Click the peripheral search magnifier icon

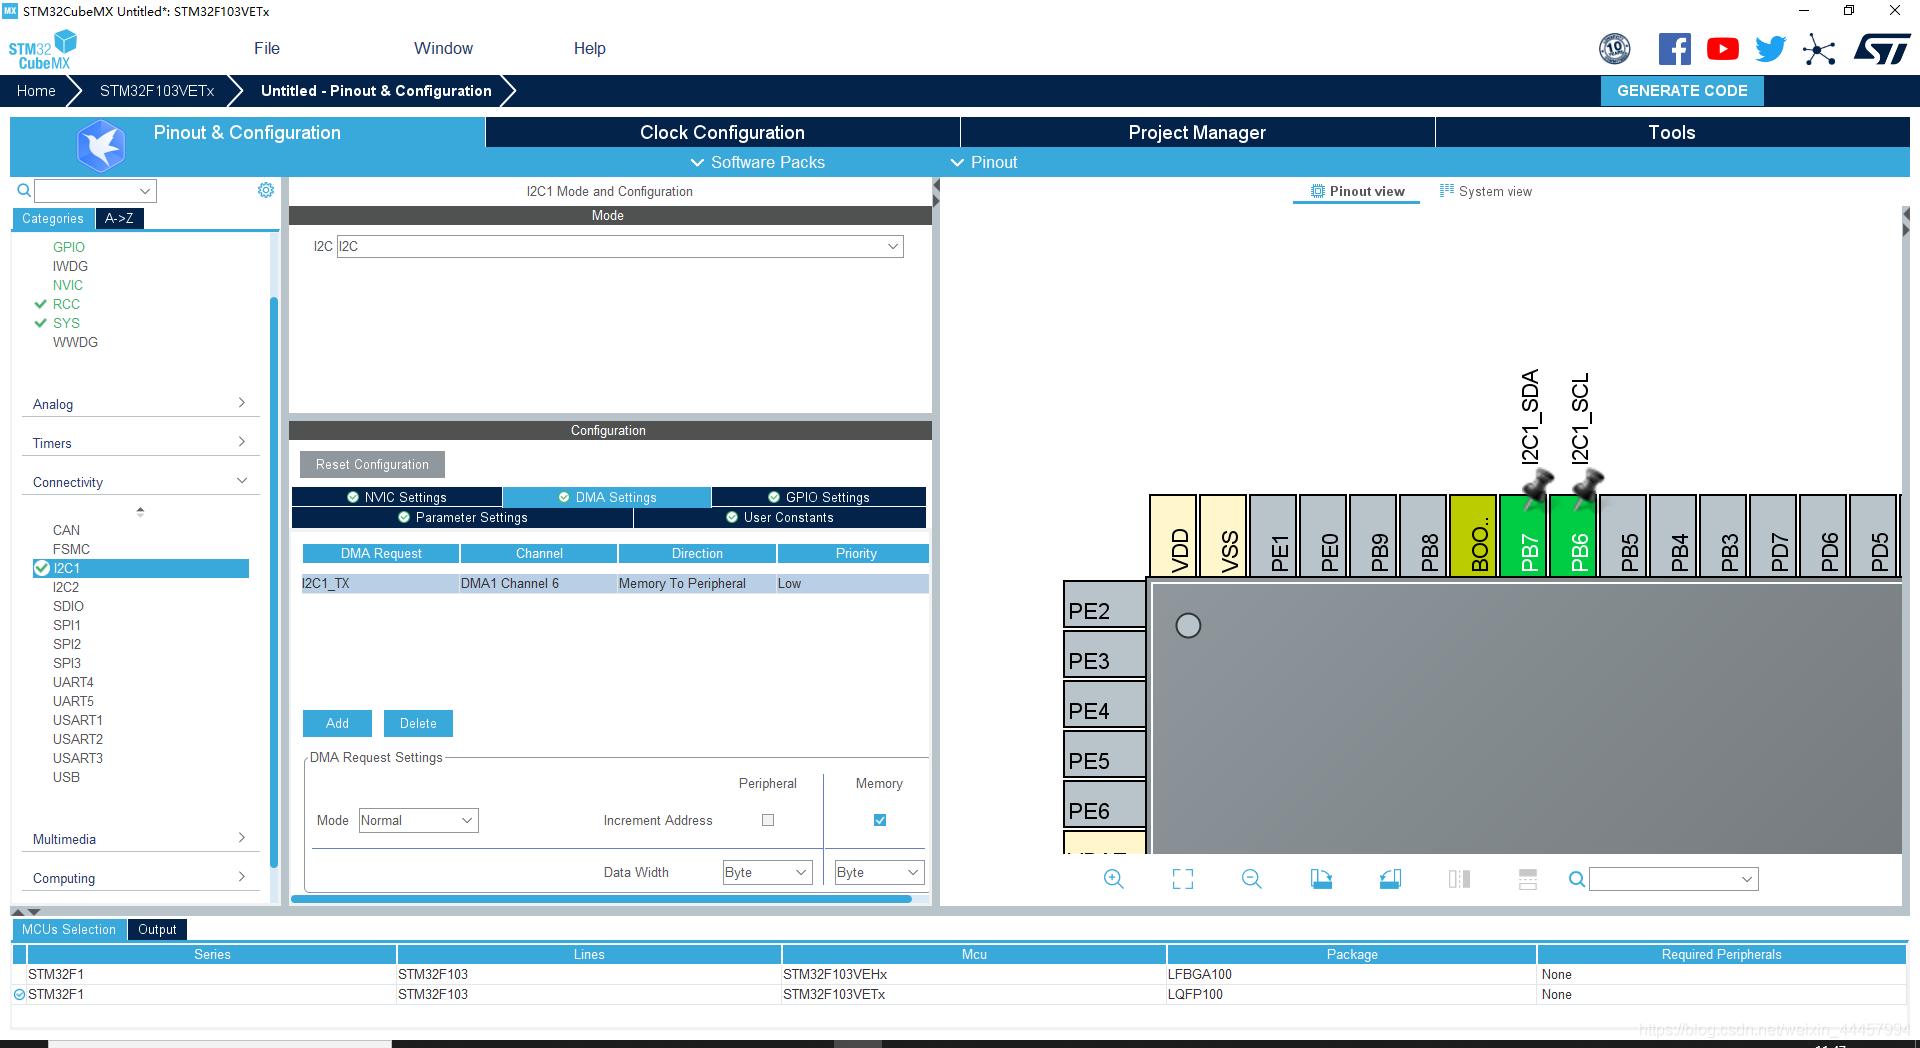[24, 190]
